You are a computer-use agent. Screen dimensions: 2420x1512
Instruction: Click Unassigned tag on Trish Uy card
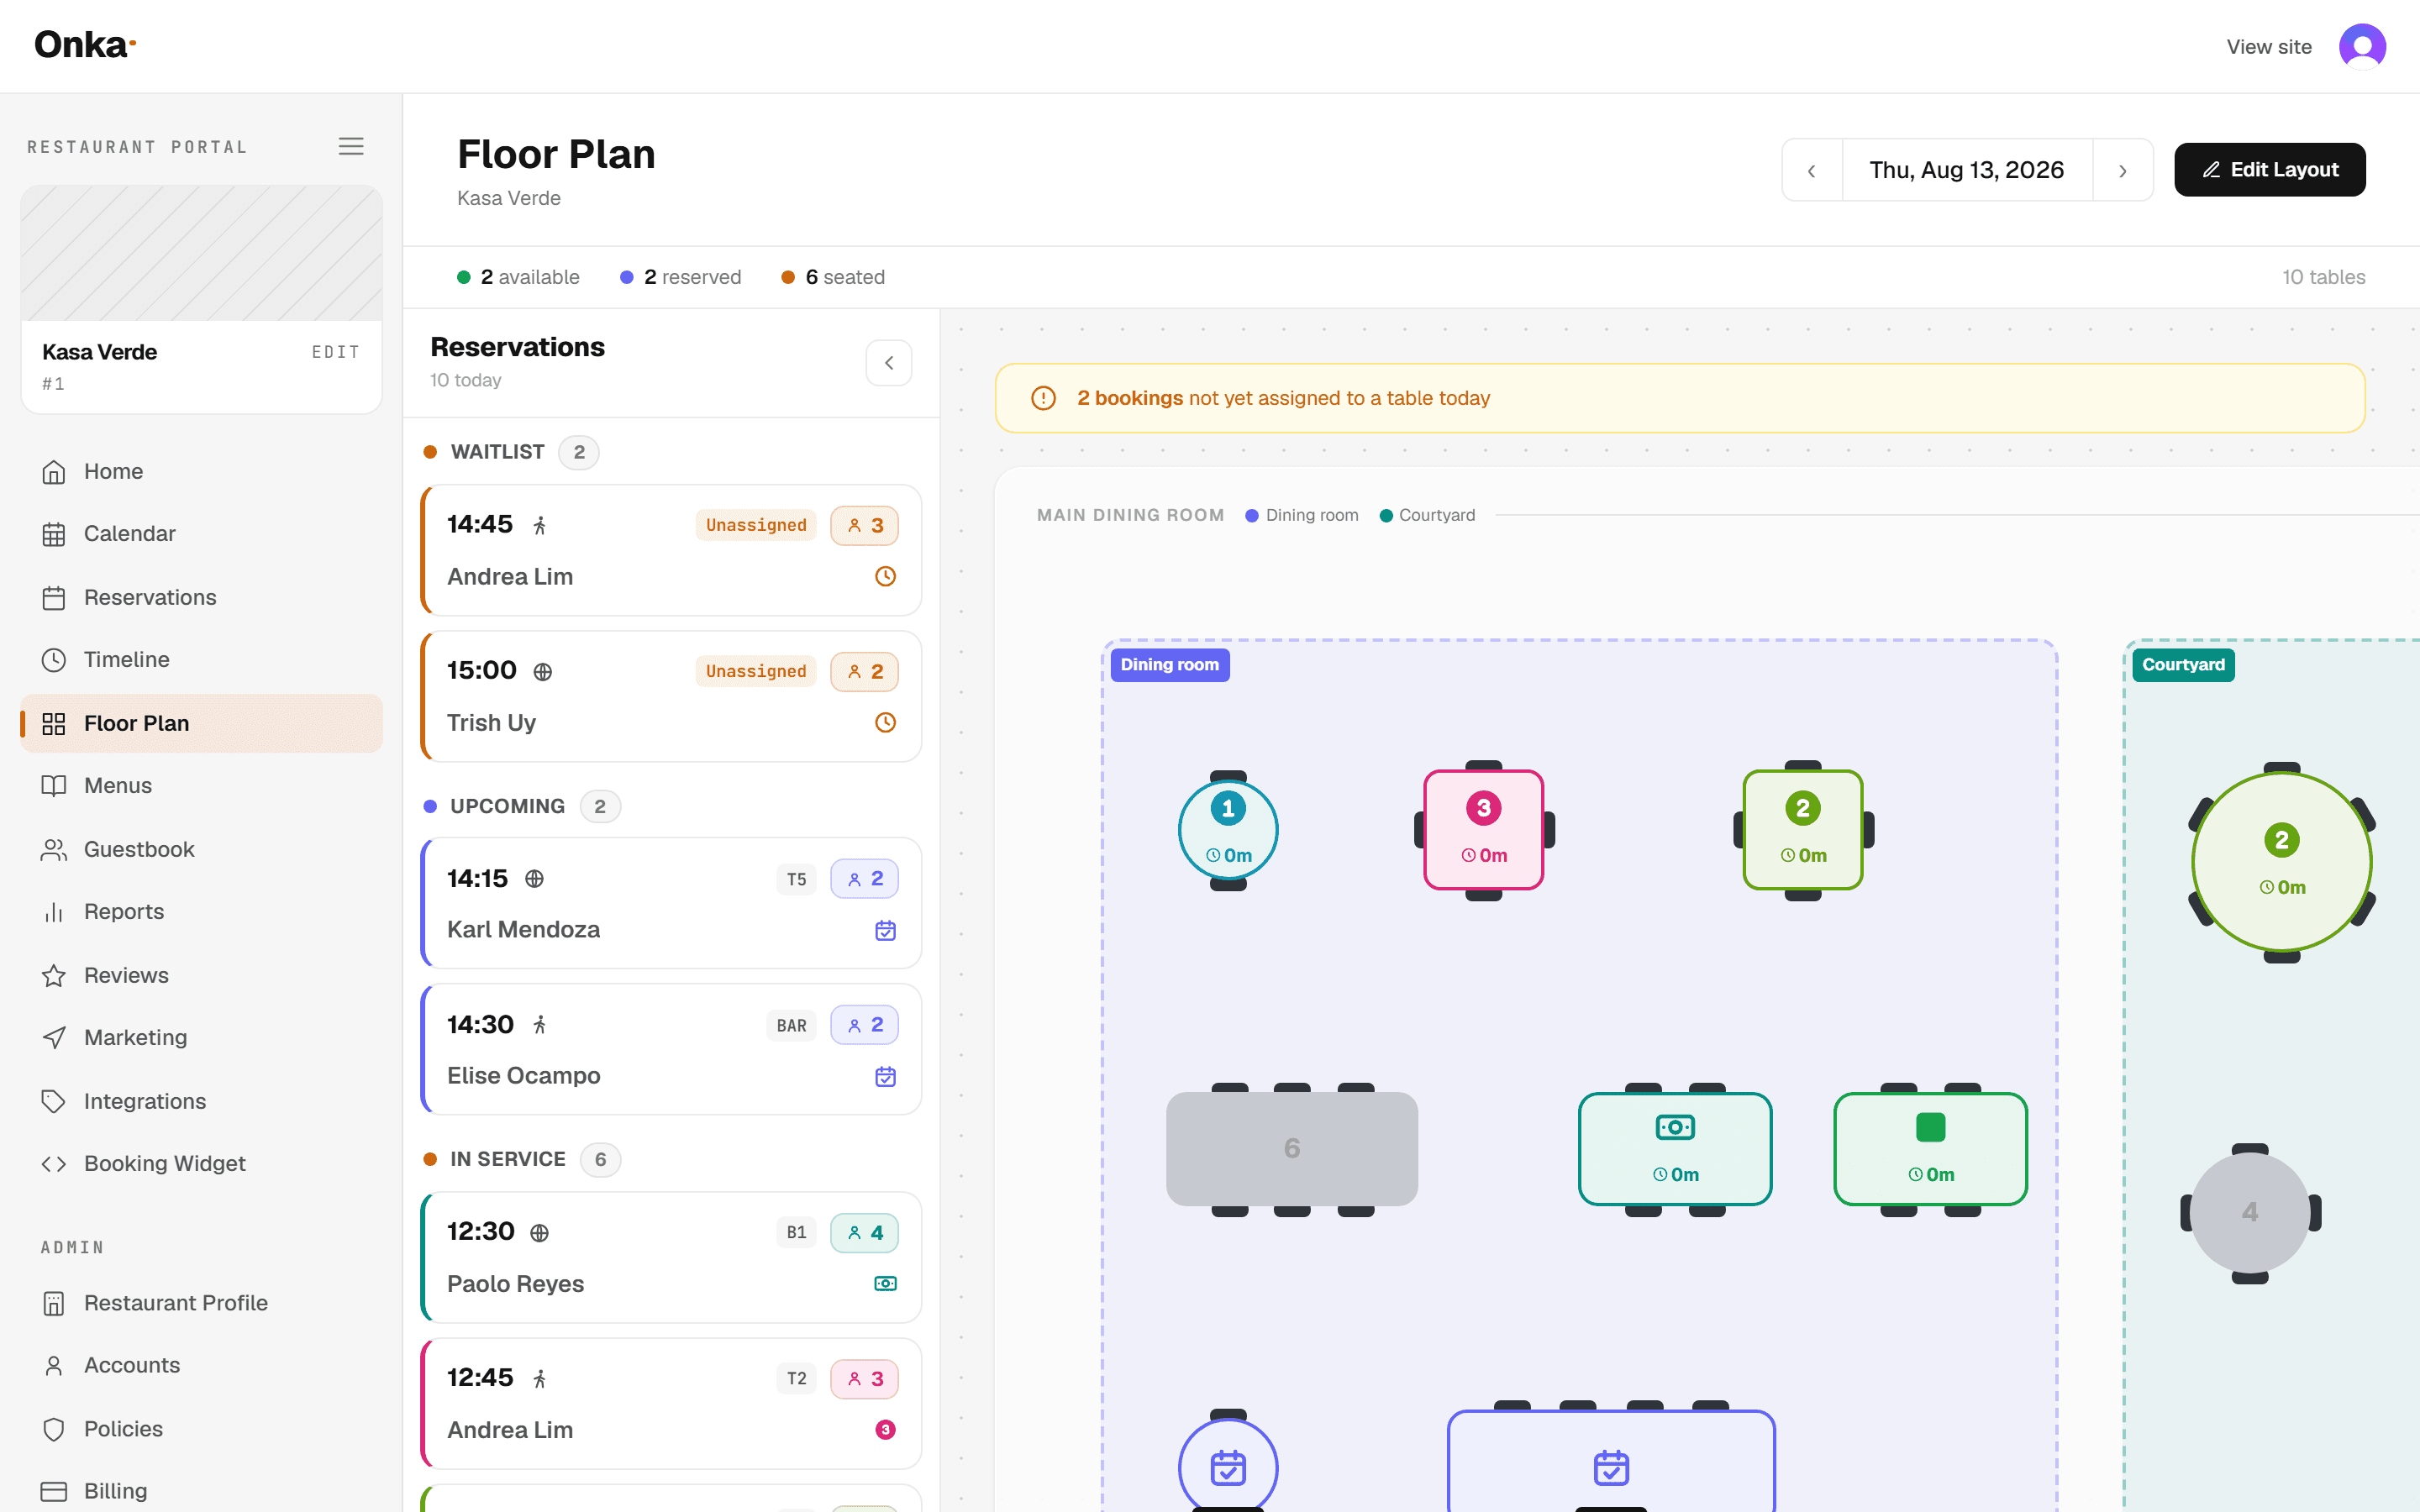click(756, 672)
